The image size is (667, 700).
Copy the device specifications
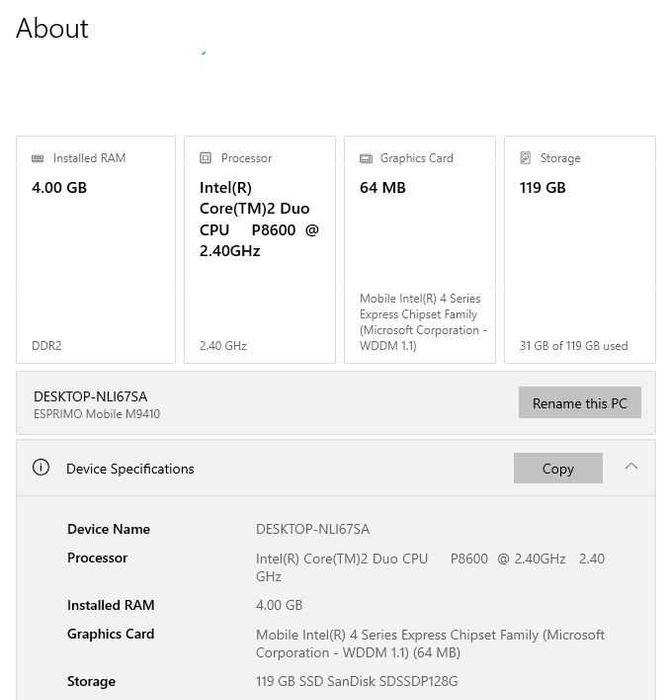pos(558,468)
